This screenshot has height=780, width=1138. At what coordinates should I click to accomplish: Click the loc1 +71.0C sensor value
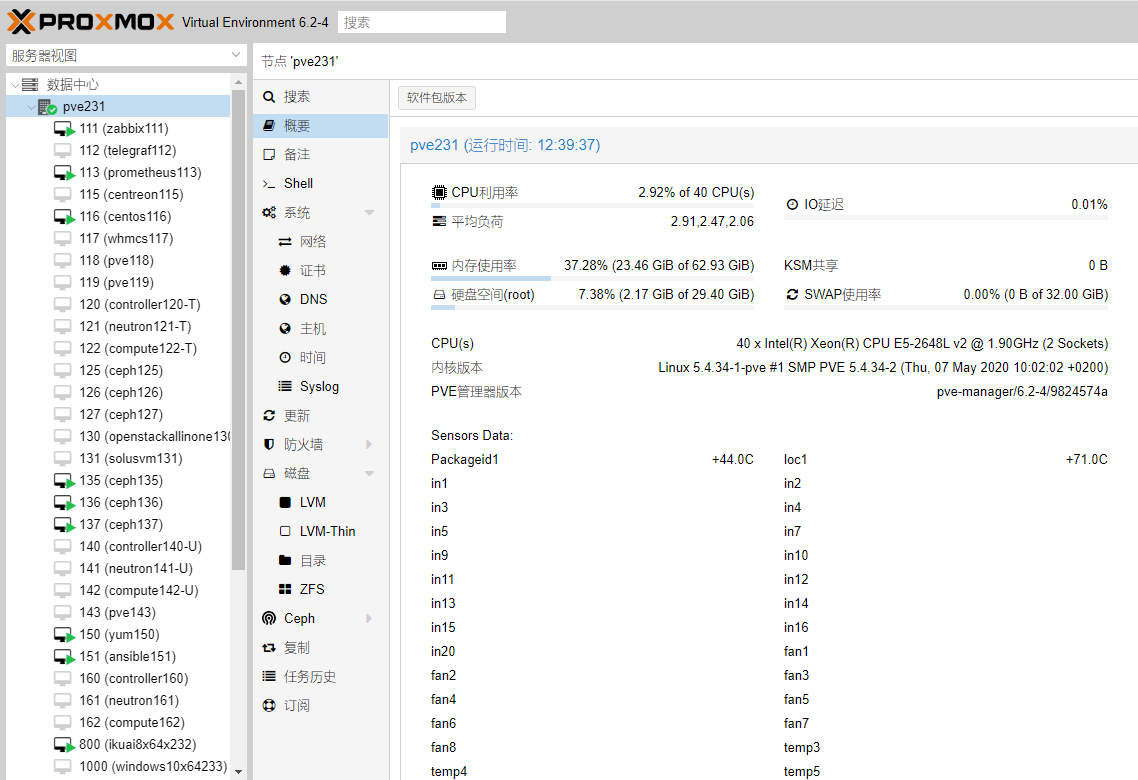1086,459
